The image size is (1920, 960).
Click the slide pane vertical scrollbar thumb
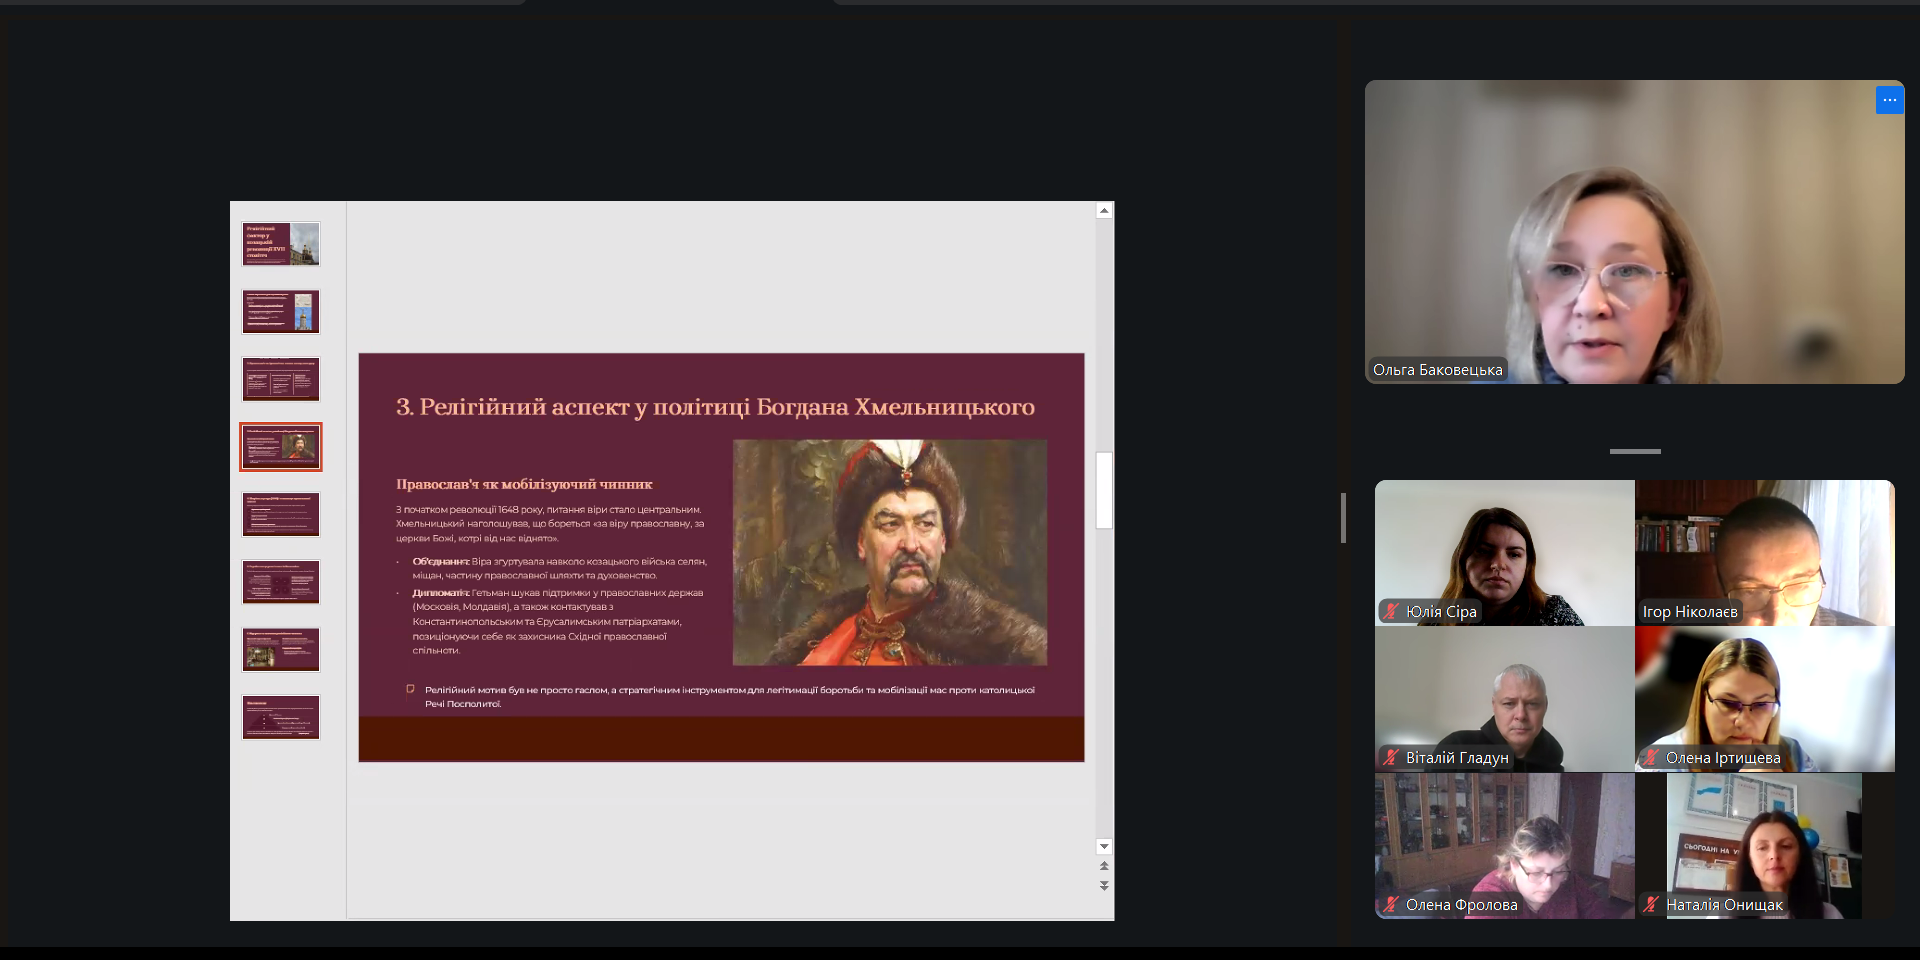pos(1104,490)
